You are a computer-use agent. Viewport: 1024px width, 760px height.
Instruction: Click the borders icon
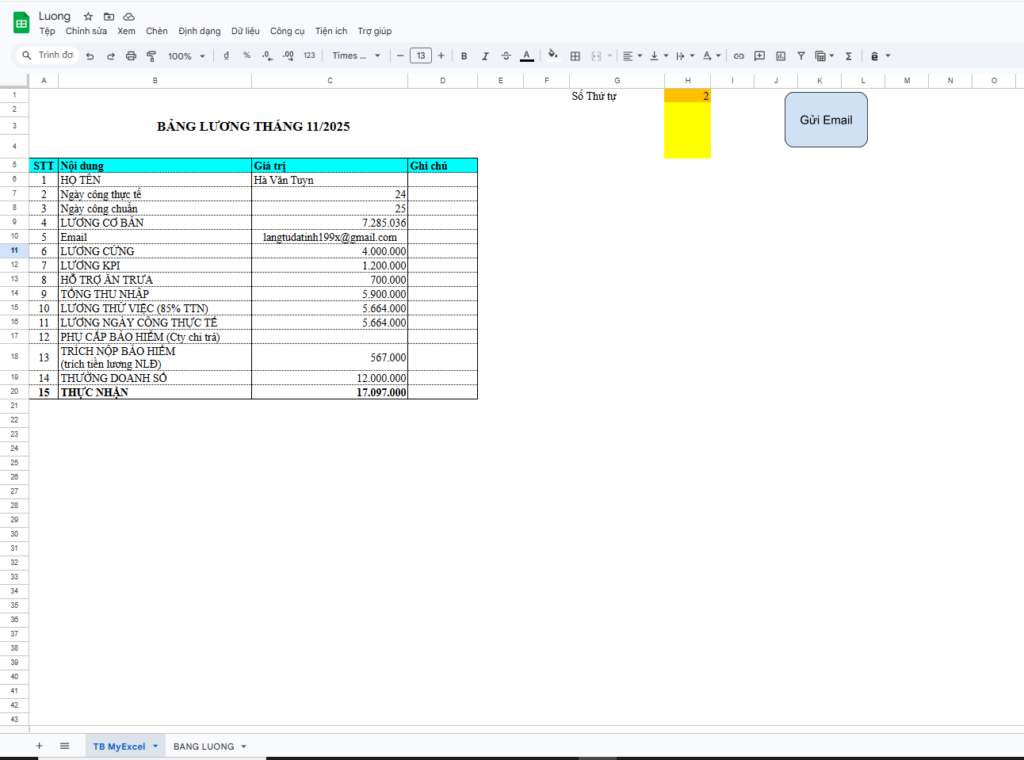point(575,56)
